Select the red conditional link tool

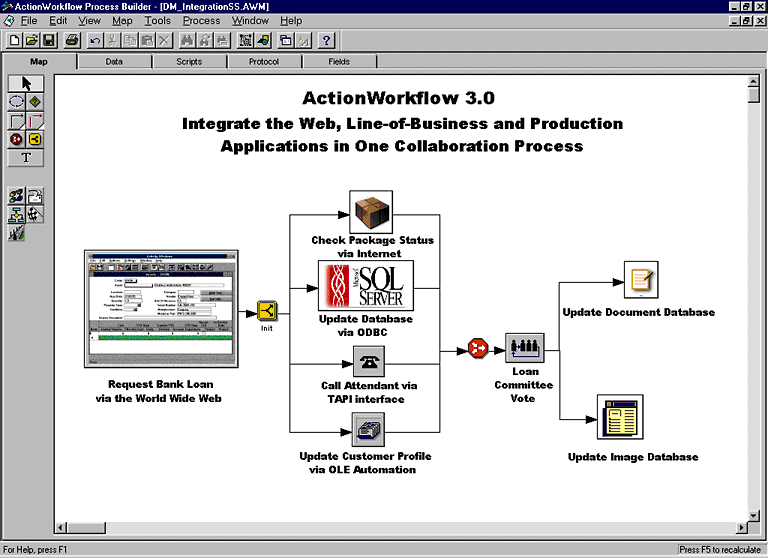[x=35, y=121]
